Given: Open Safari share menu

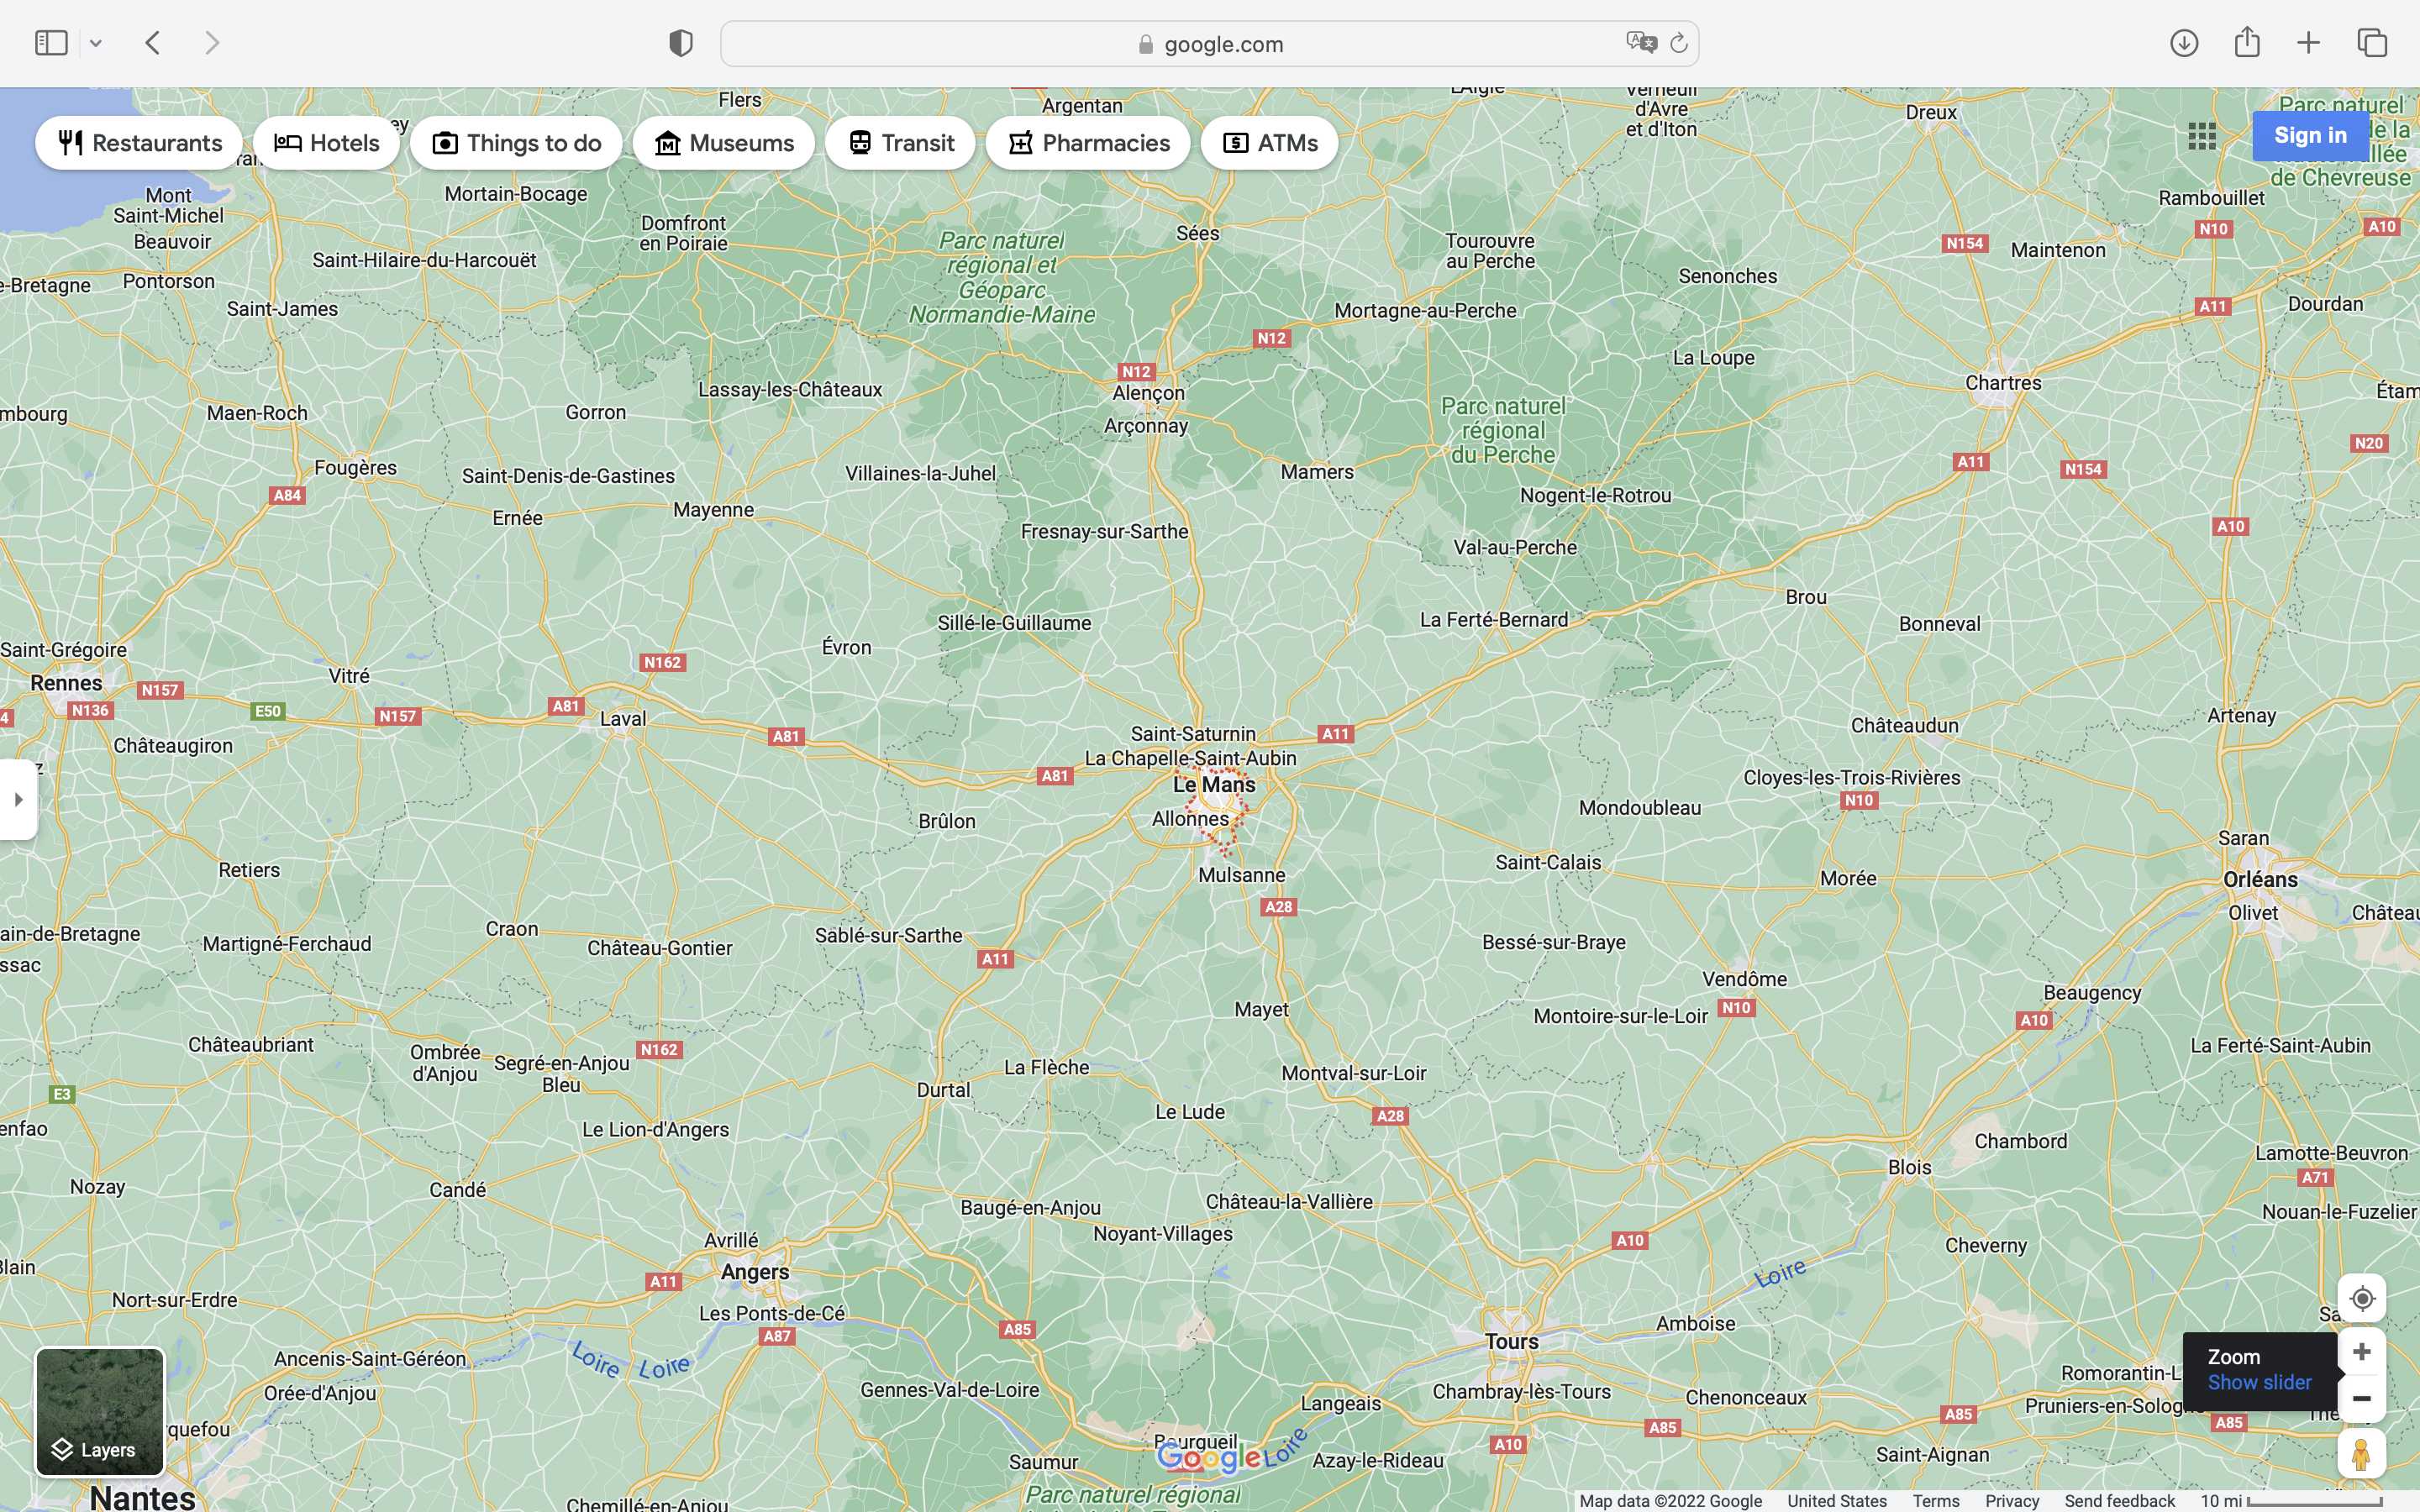Looking at the screenshot, I should [2247, 42].
